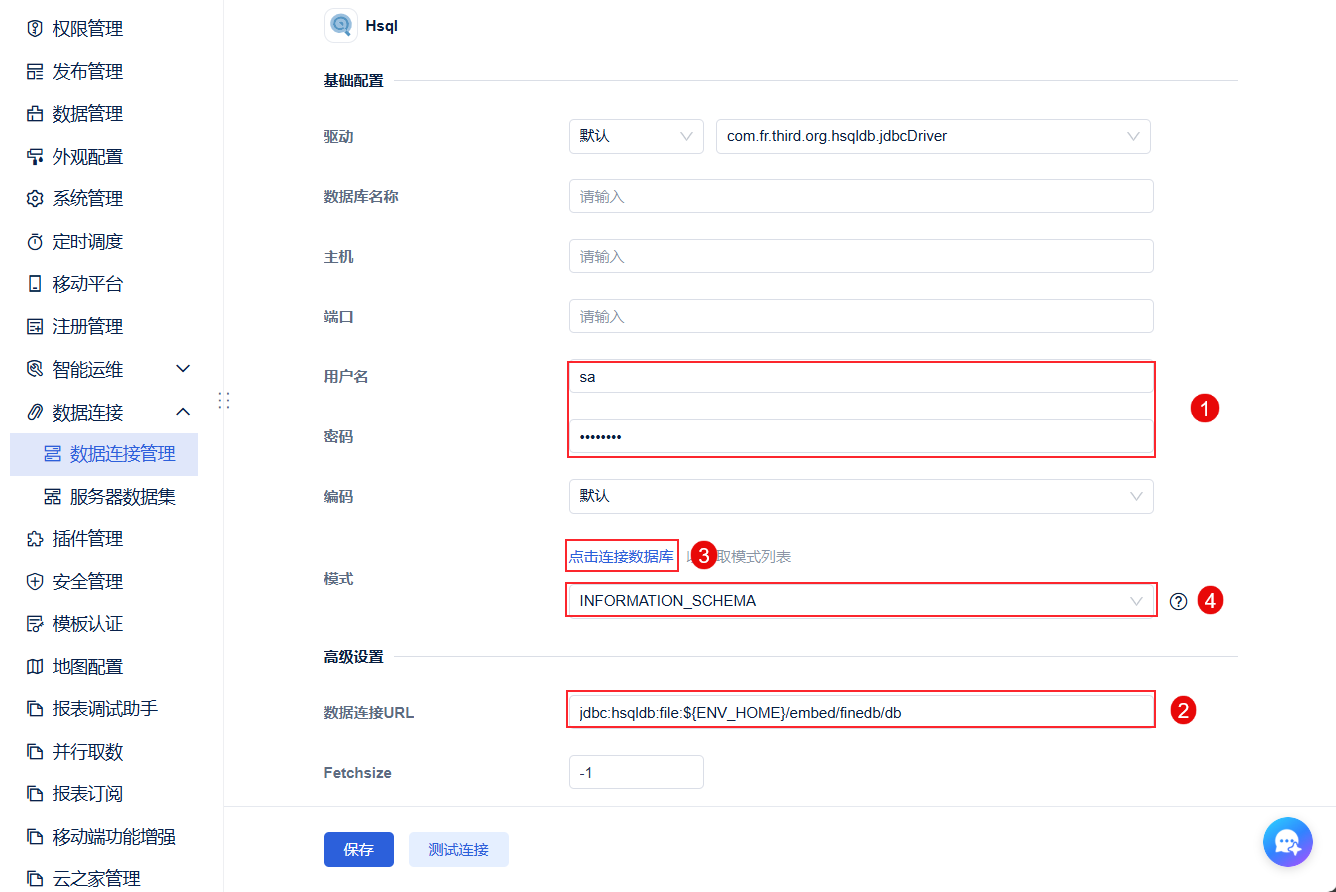Open the 编码 encoding dropdown

(x=860, y=496)
